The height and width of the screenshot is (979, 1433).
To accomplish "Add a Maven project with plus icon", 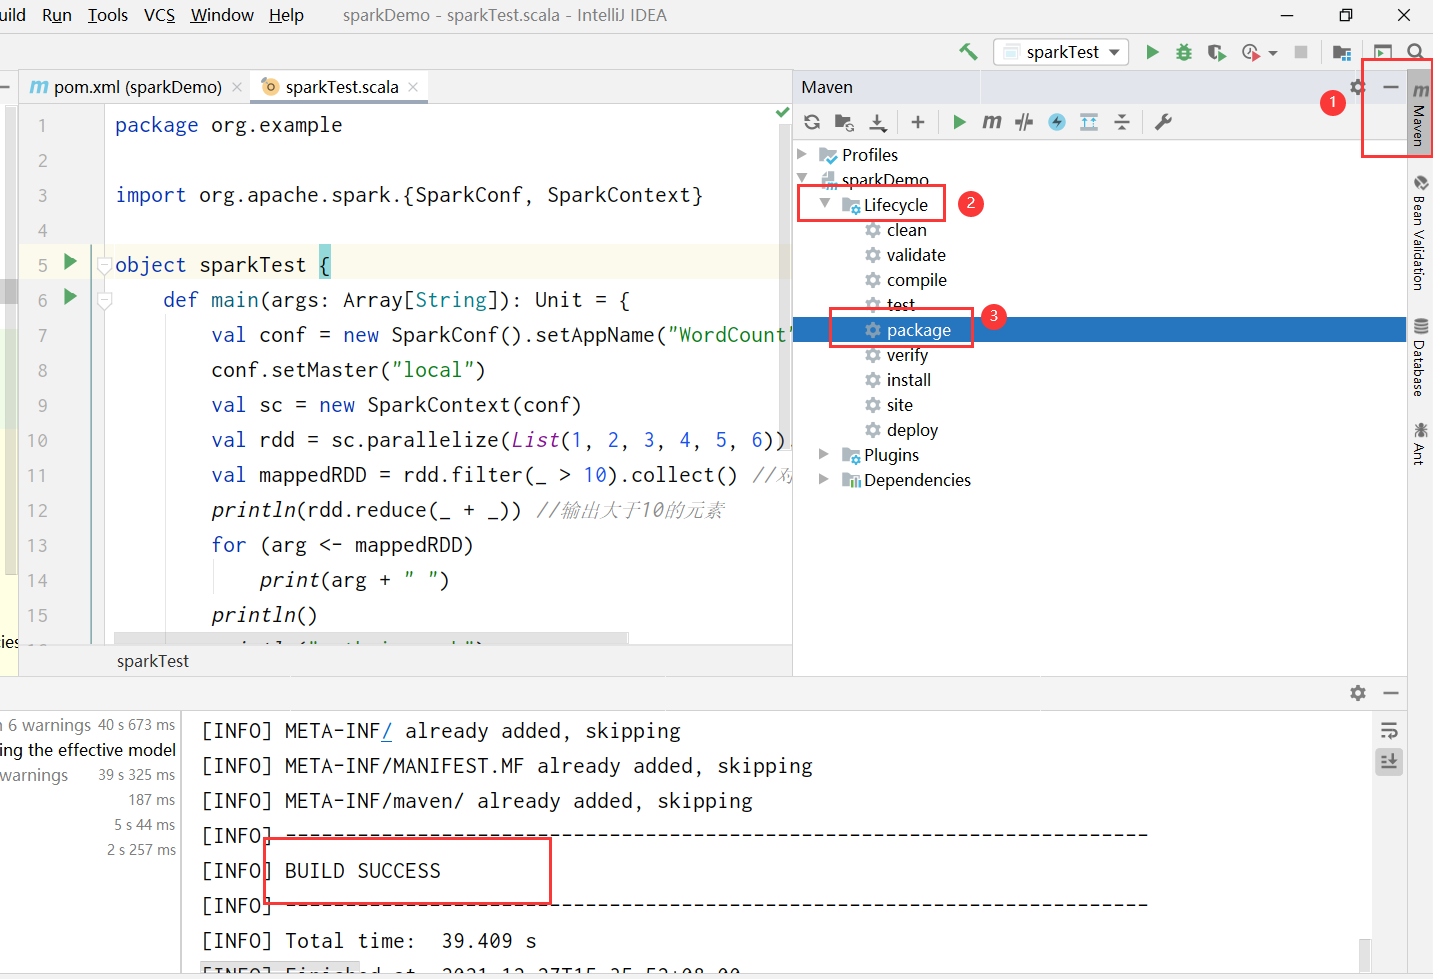I will click(917, 122).
